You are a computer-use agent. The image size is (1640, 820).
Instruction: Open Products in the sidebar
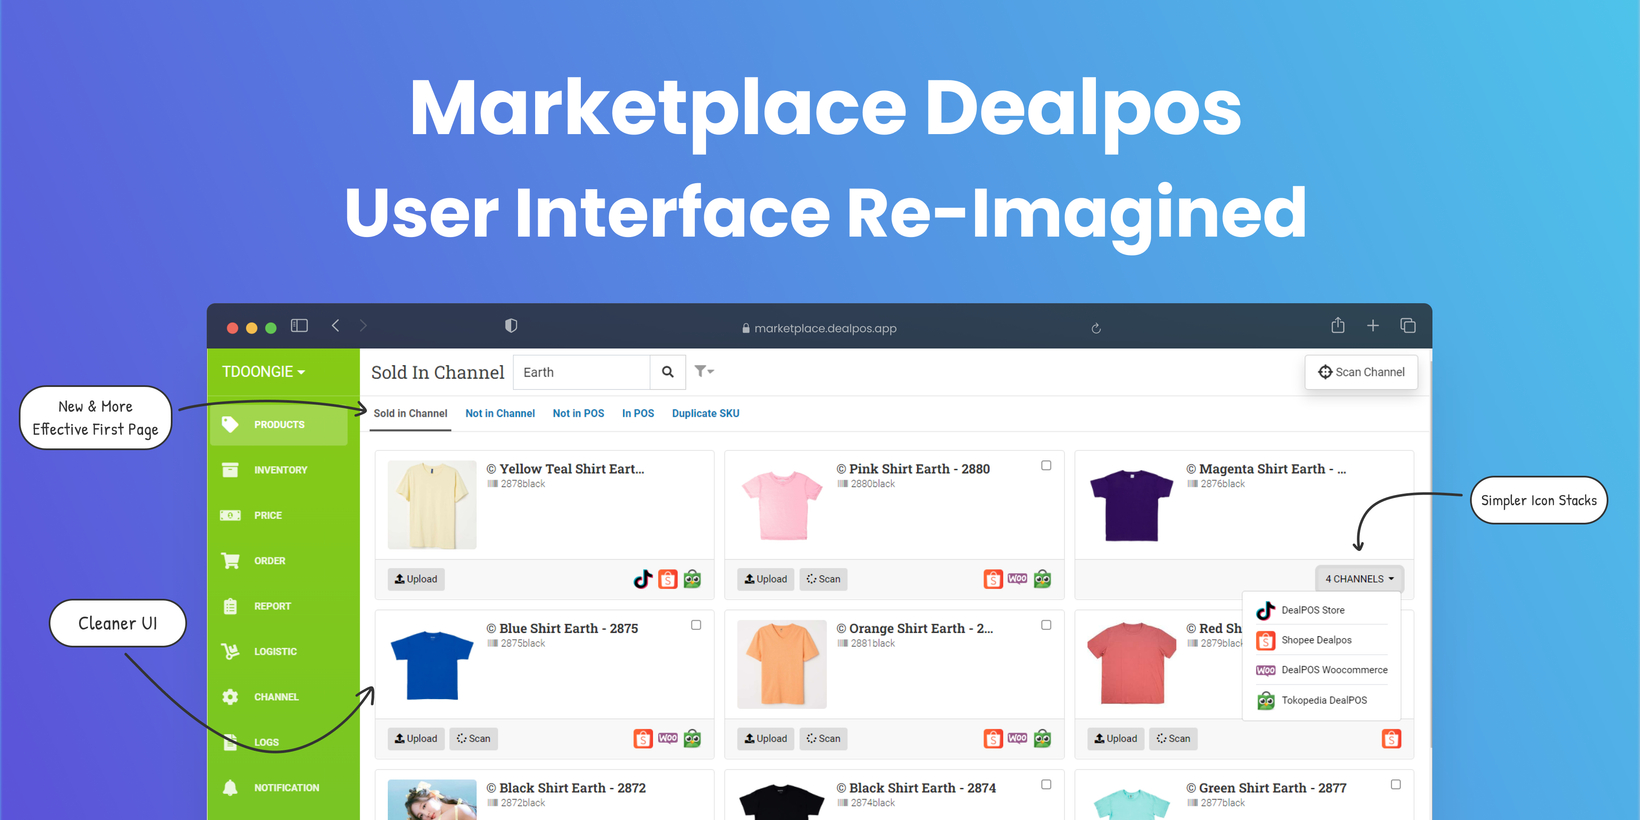coord(279,424)
